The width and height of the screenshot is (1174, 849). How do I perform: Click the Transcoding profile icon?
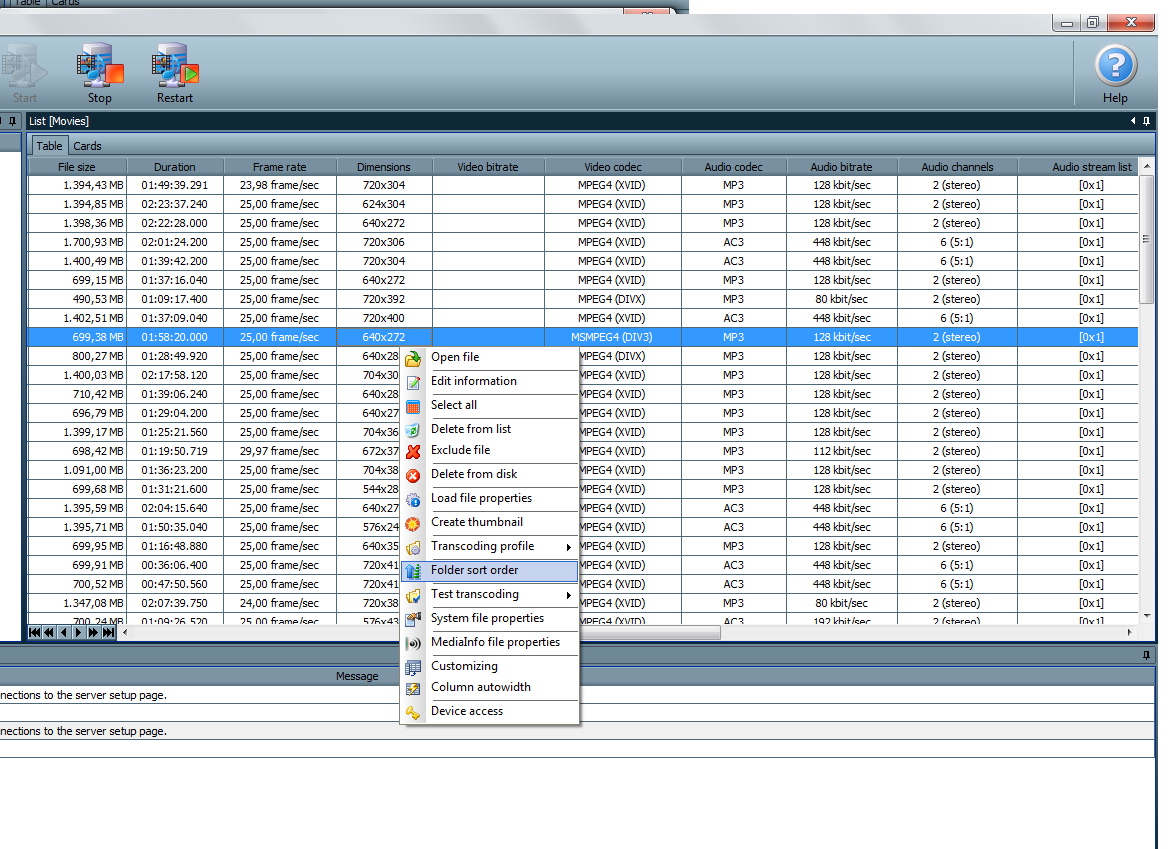[413, 547]
